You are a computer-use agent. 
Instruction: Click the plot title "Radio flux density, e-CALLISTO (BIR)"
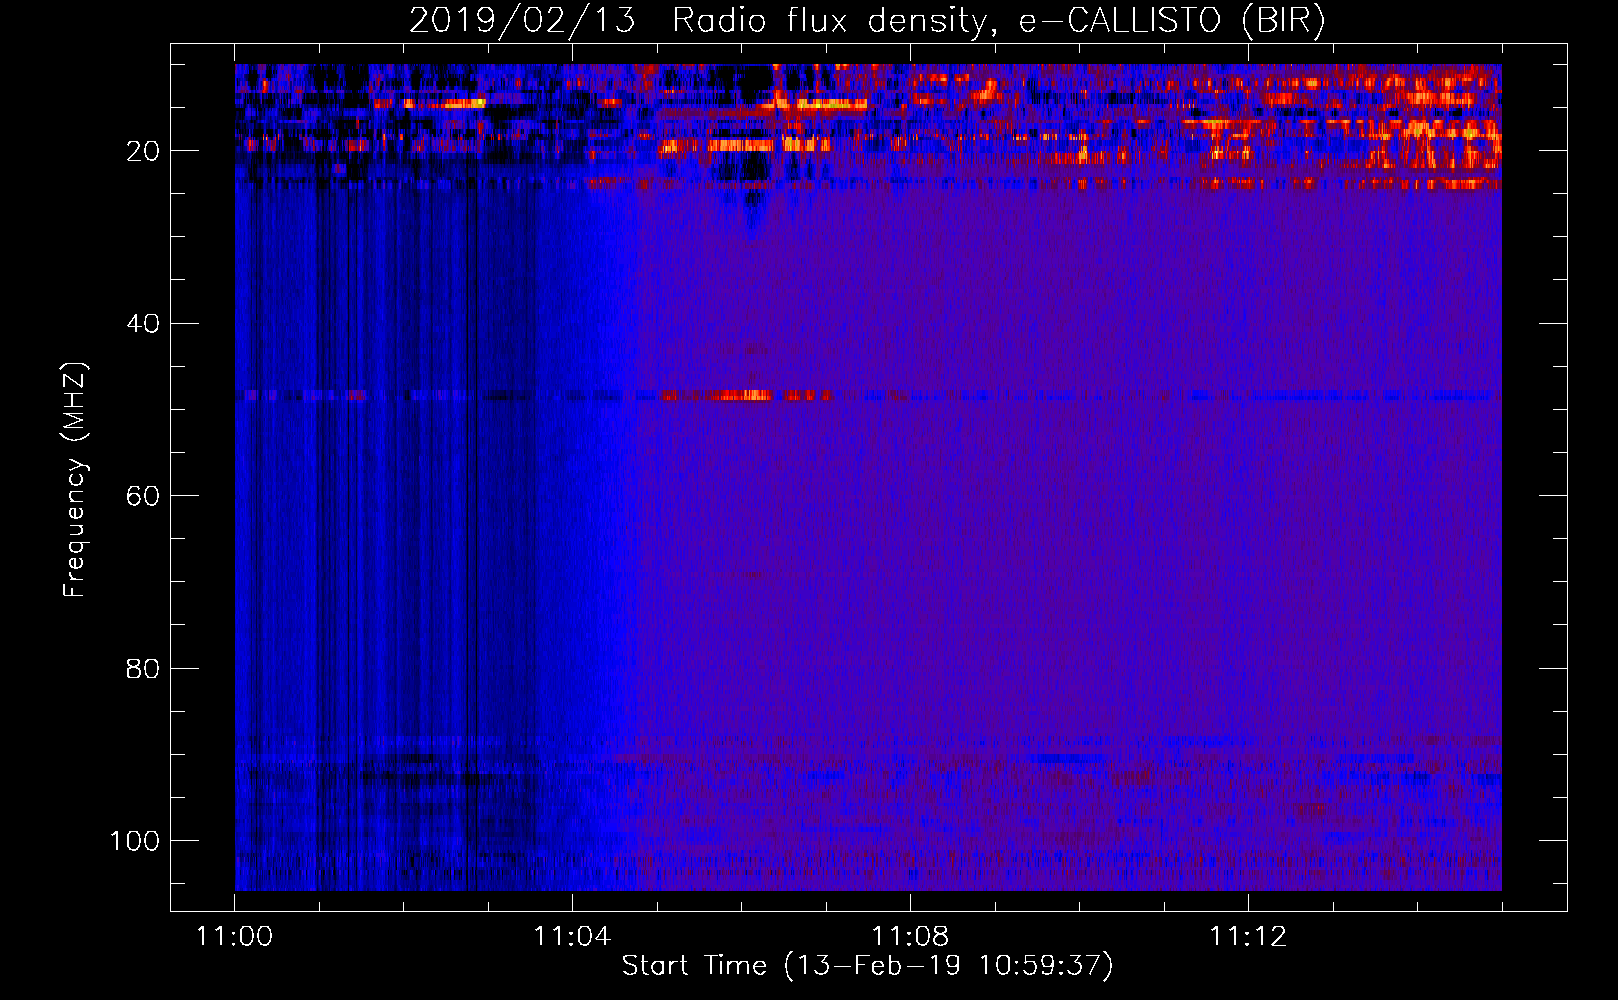pos(998,21)
